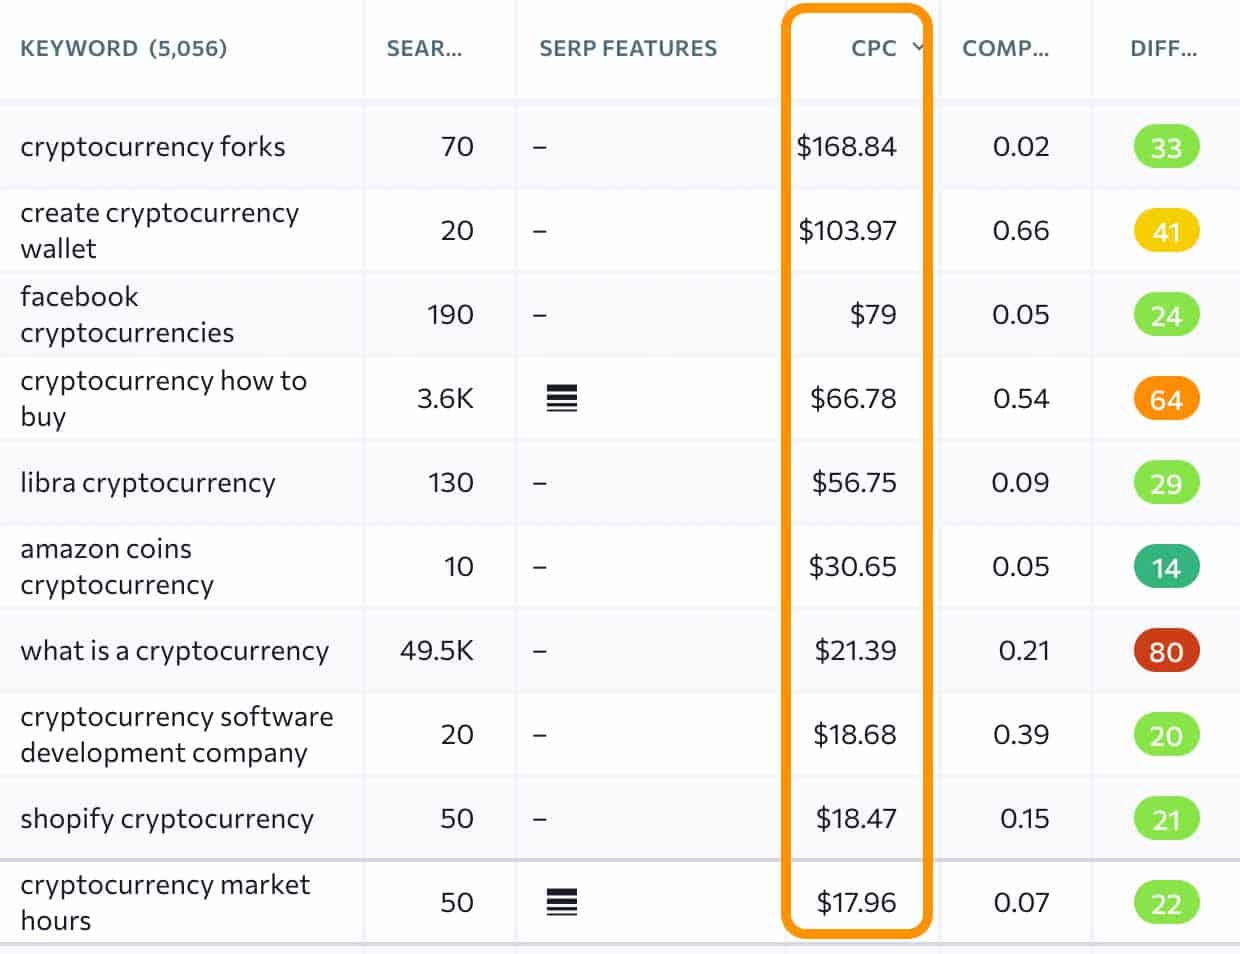The image size is (1240, 954).
Task: Expand the truncated DIFF... column header
Action: tap(1162, 48)
